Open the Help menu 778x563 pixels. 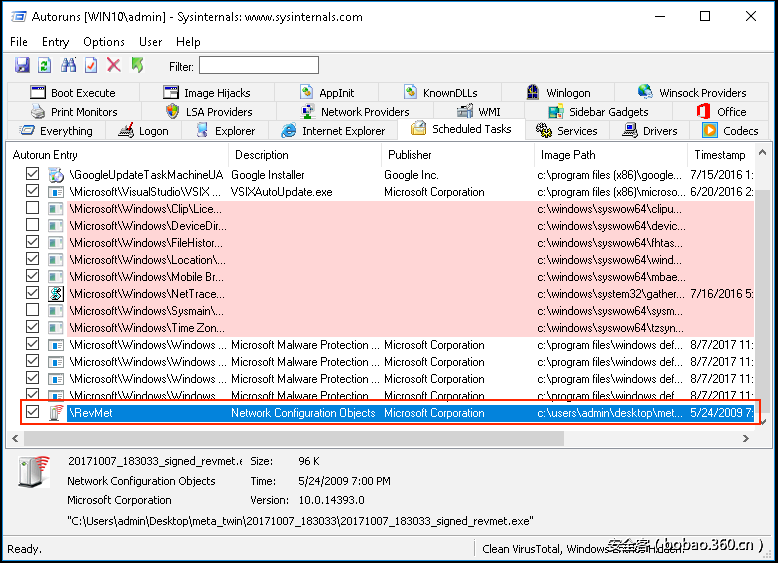[188, 42]
